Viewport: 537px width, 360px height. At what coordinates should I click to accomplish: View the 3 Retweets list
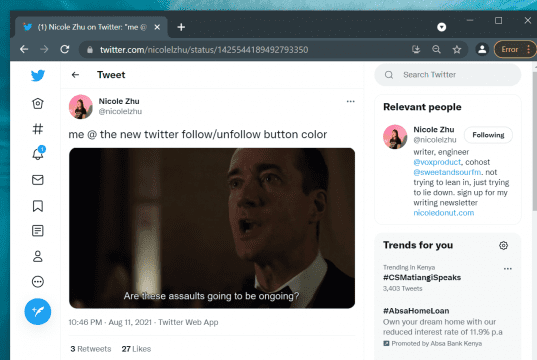click(x=91, y=349)
